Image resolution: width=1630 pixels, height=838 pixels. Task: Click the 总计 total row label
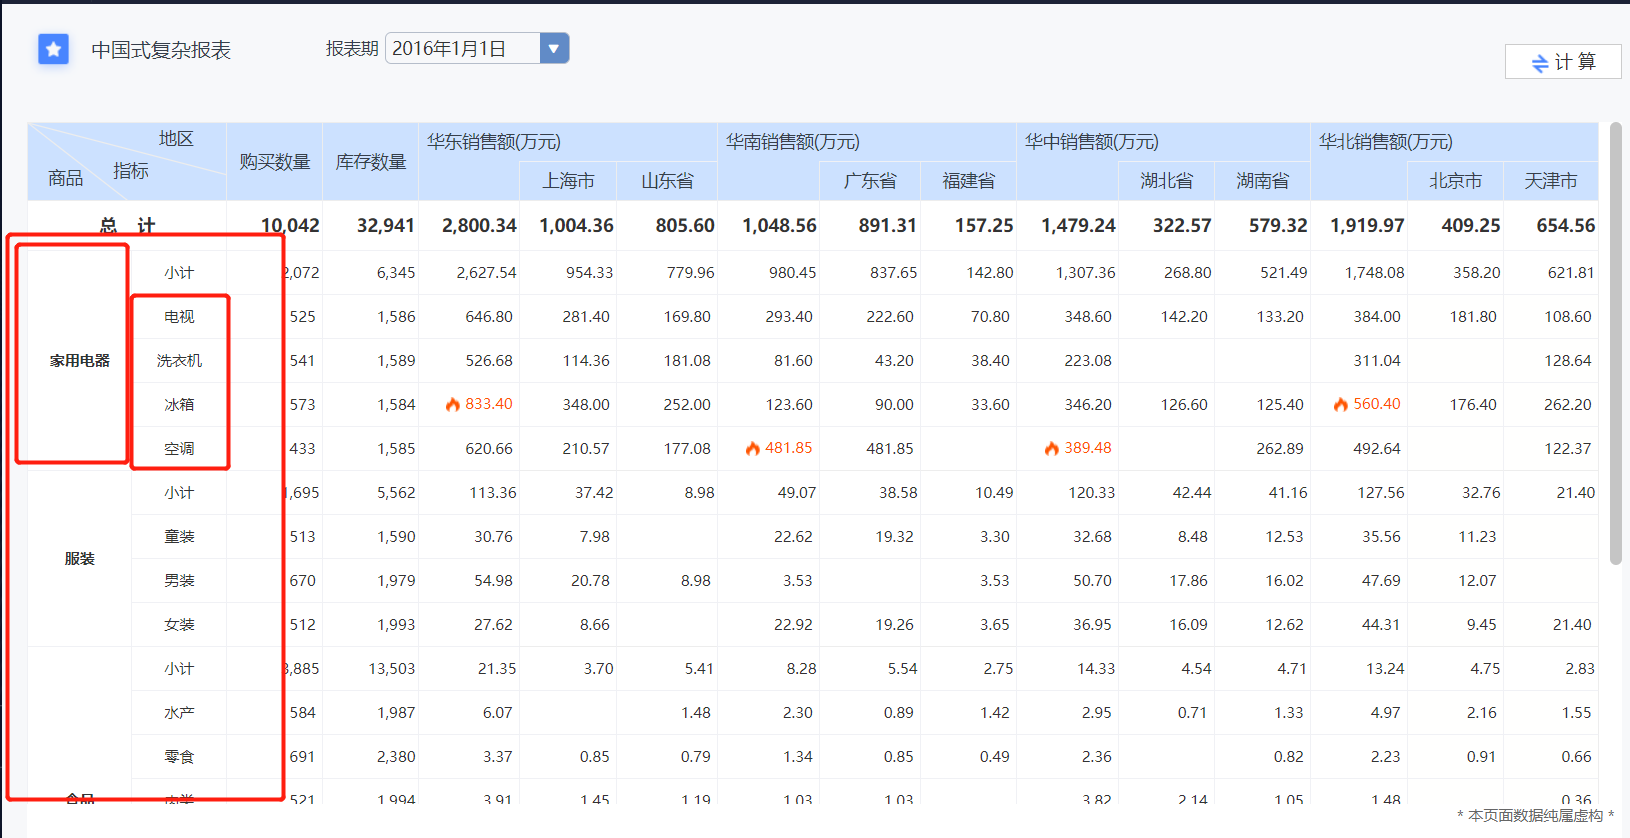127,226
